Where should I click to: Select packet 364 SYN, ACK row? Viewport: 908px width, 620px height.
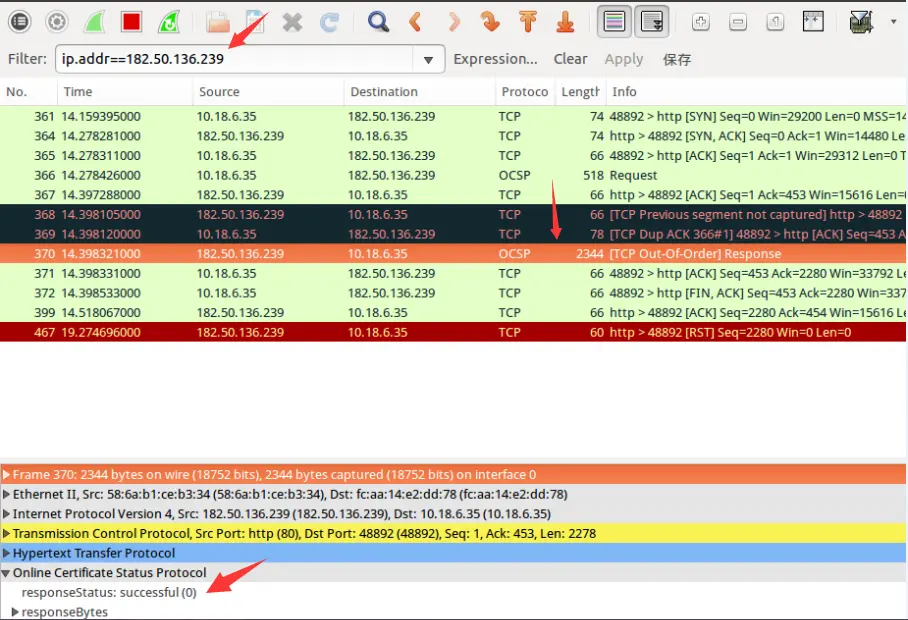coord(453,136)
